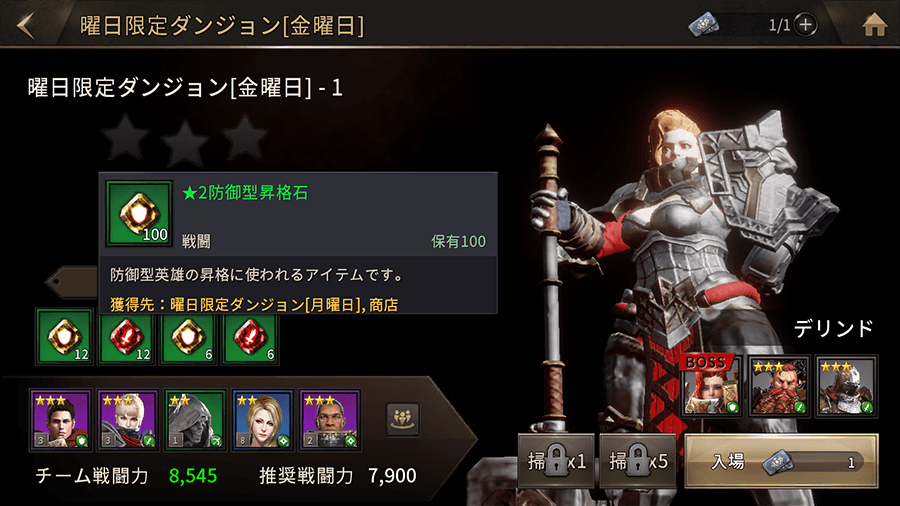This screenshot has width=900, height=506.
Task: Add dungeon tickets with the plus button
Action: click(806, 25)
